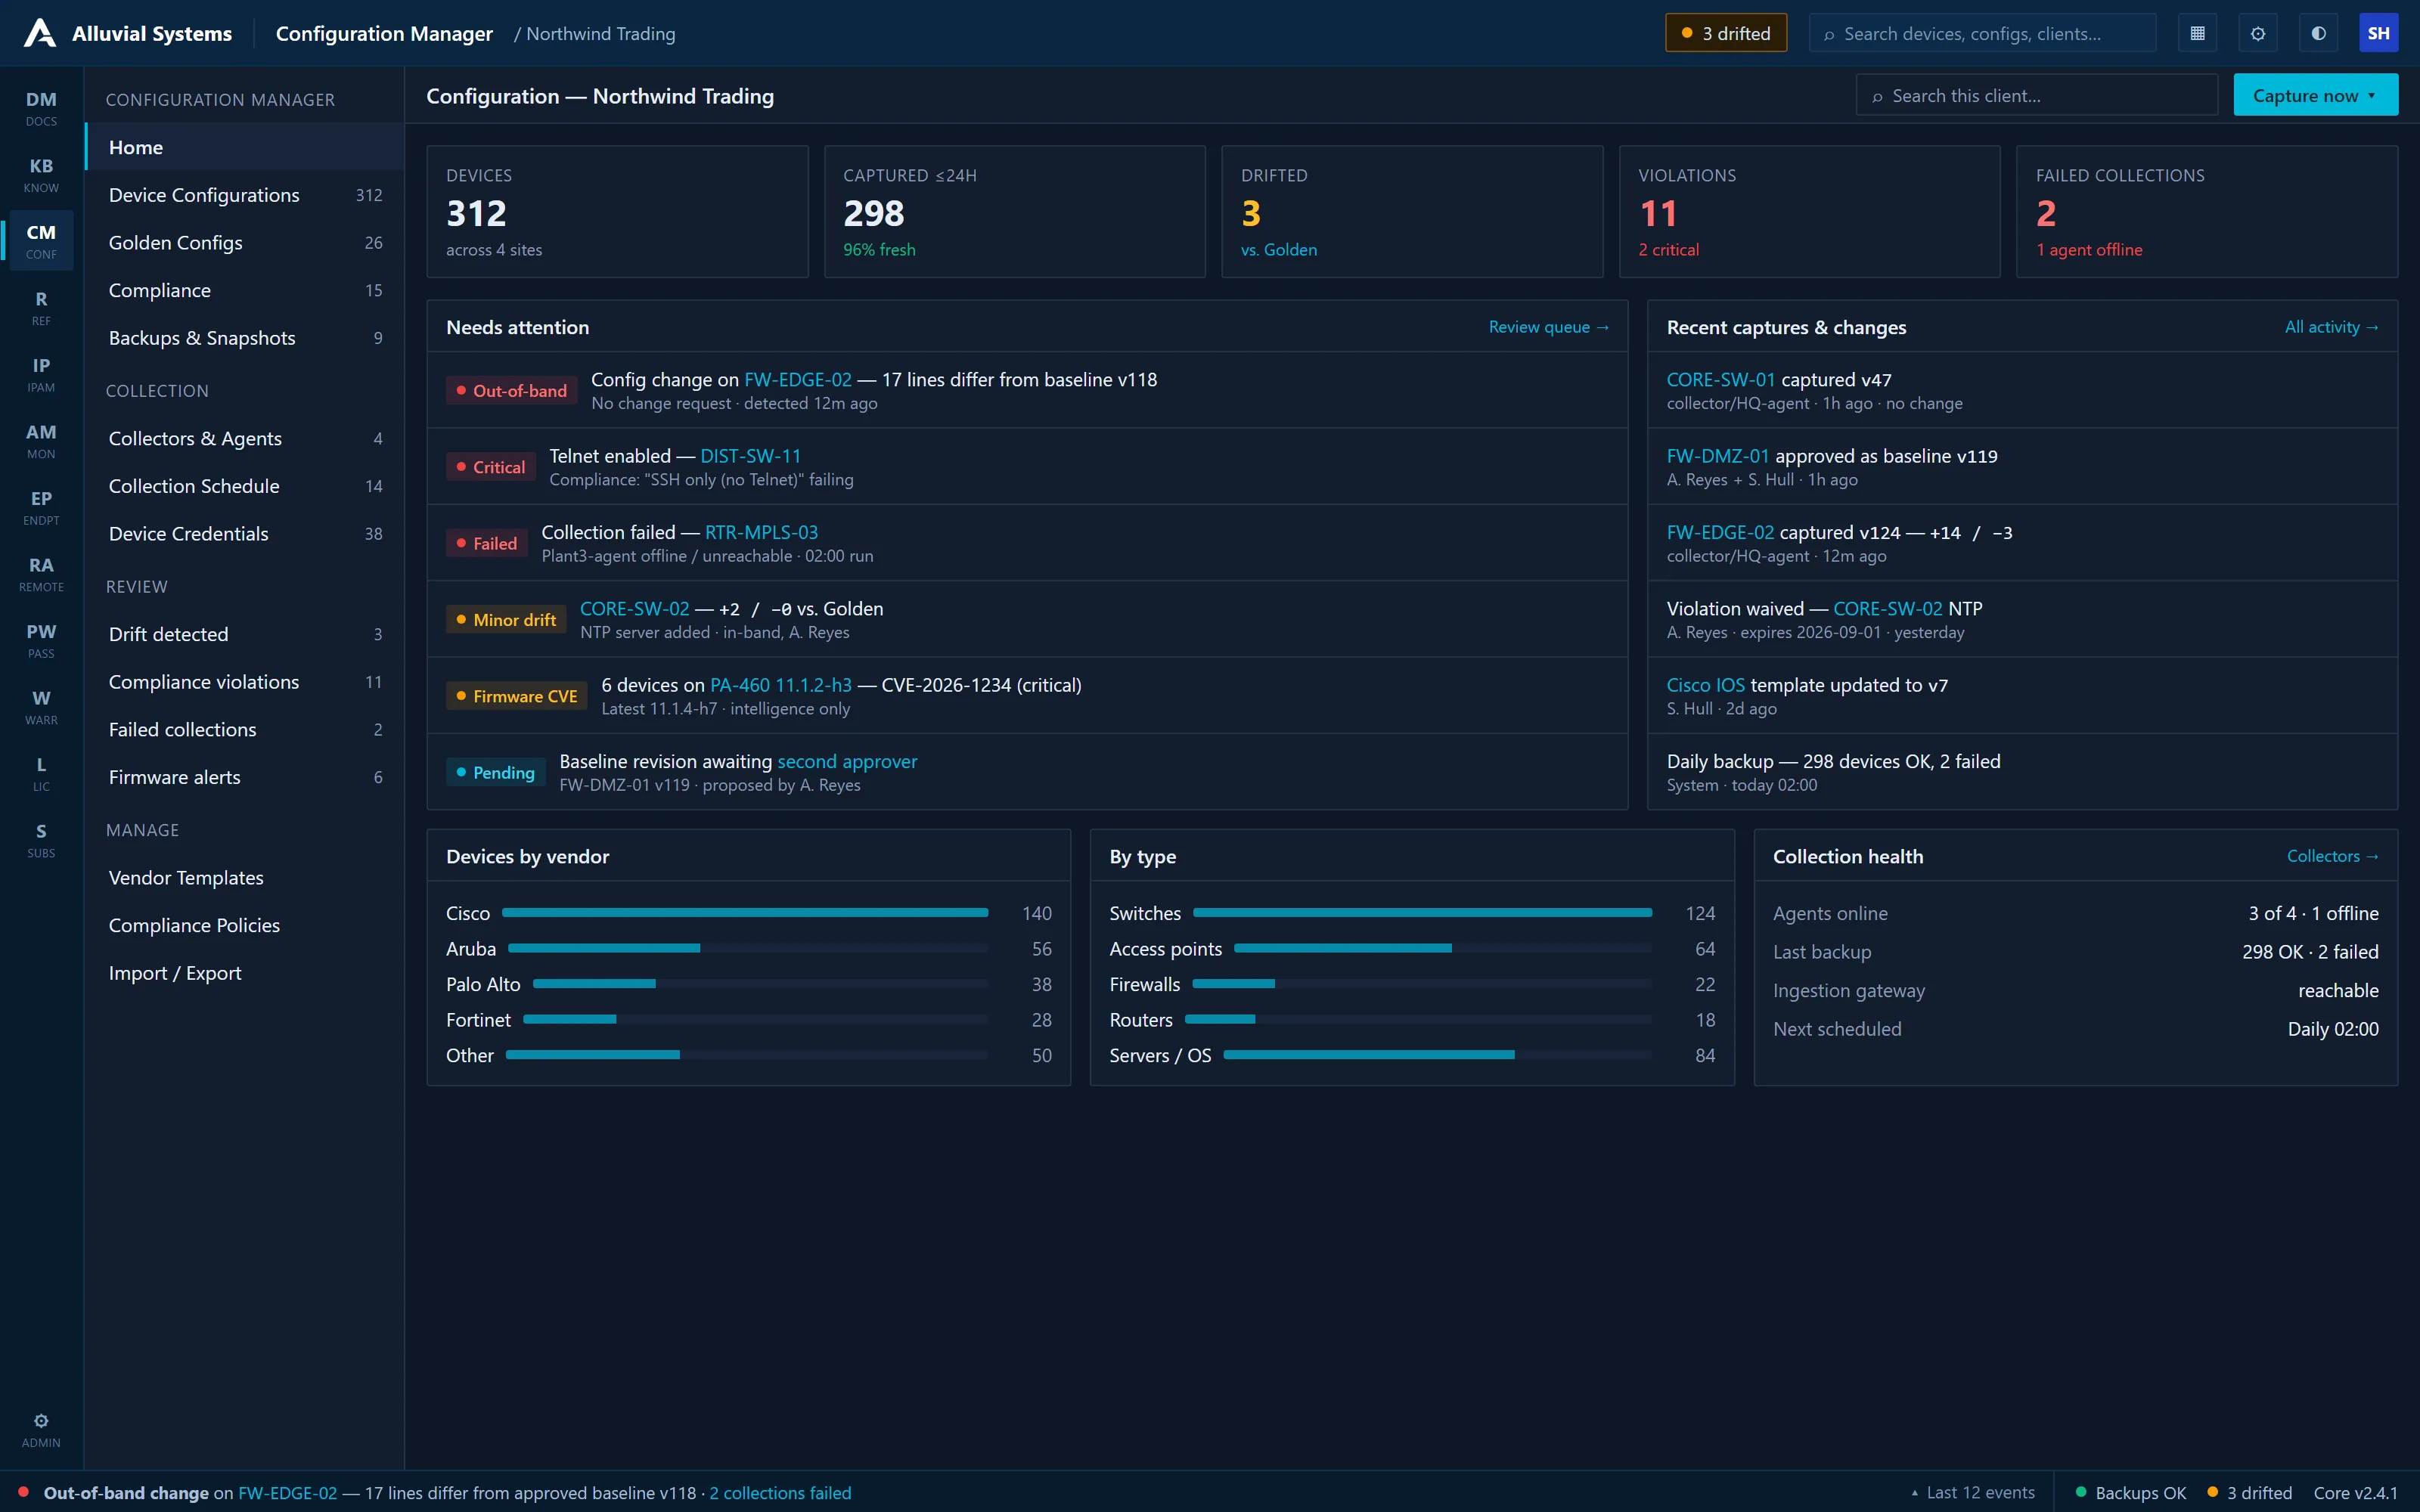Screen dimensions: 2420x1512
Task: Open Device Configurations in sidebar
Action: click(x=245, y=195)
